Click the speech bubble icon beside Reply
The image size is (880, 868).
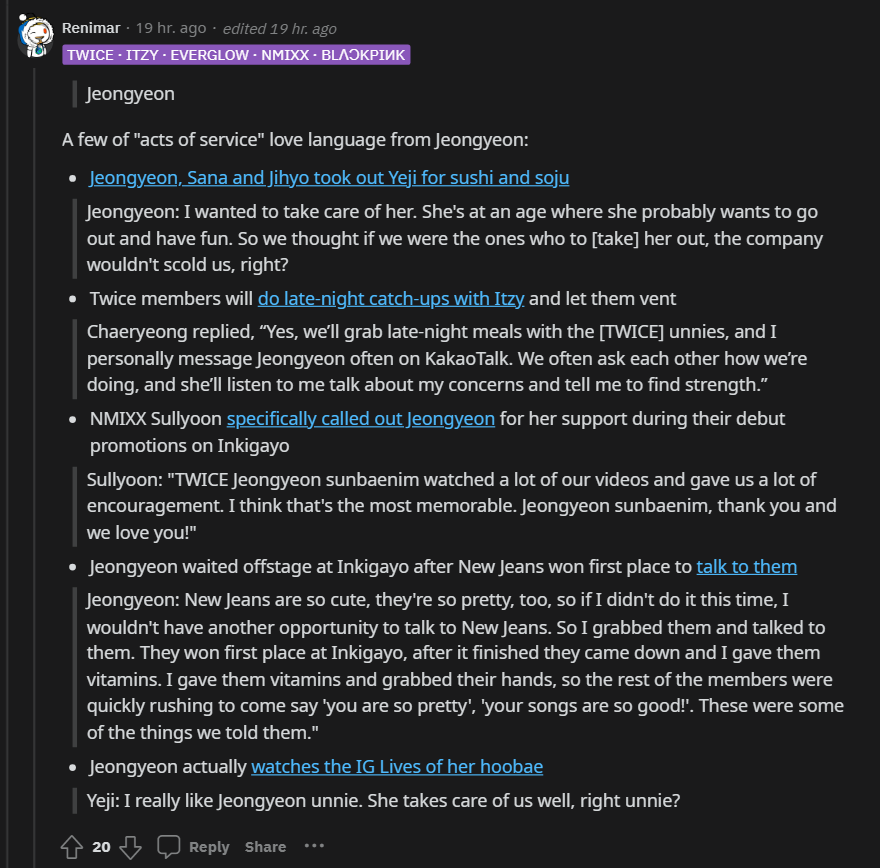[x=169, y=847]
